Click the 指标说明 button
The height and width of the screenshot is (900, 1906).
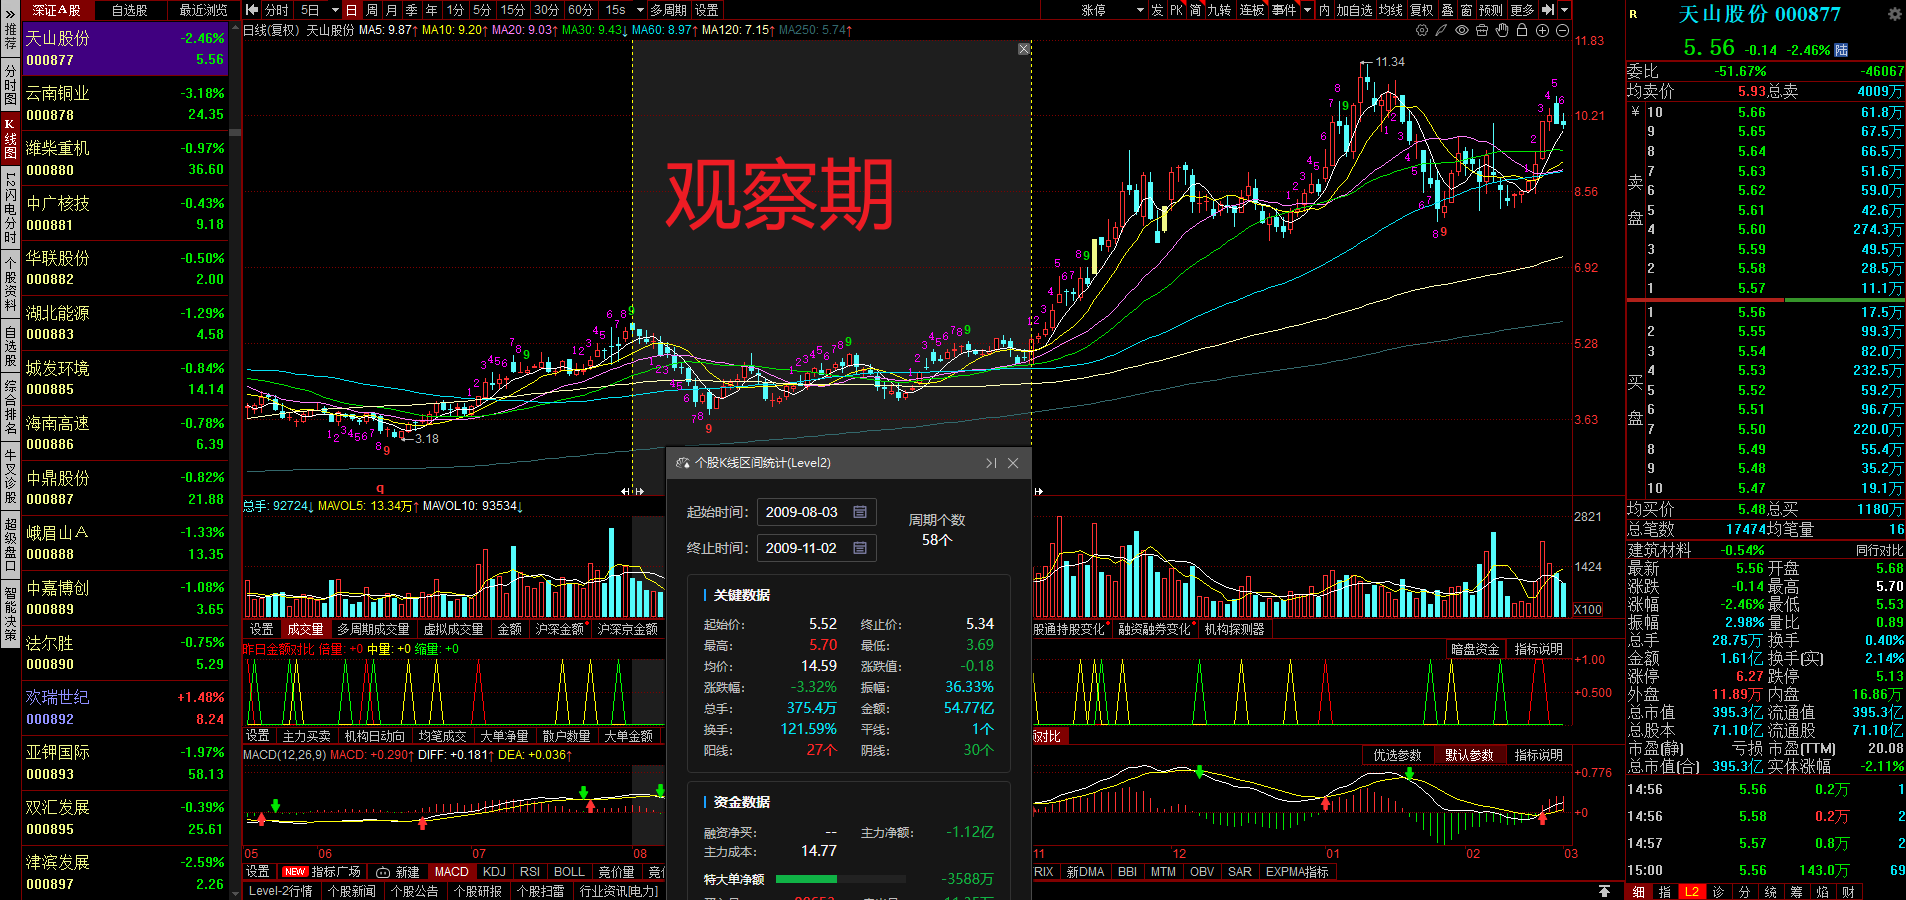pyautogui.click(x=1540, y=755)
